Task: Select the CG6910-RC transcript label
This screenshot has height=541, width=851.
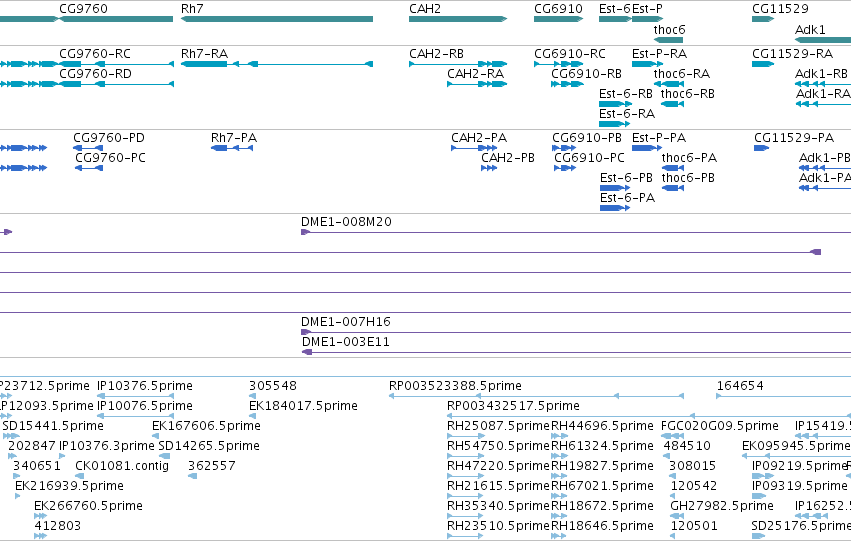Action: [570, 54]
